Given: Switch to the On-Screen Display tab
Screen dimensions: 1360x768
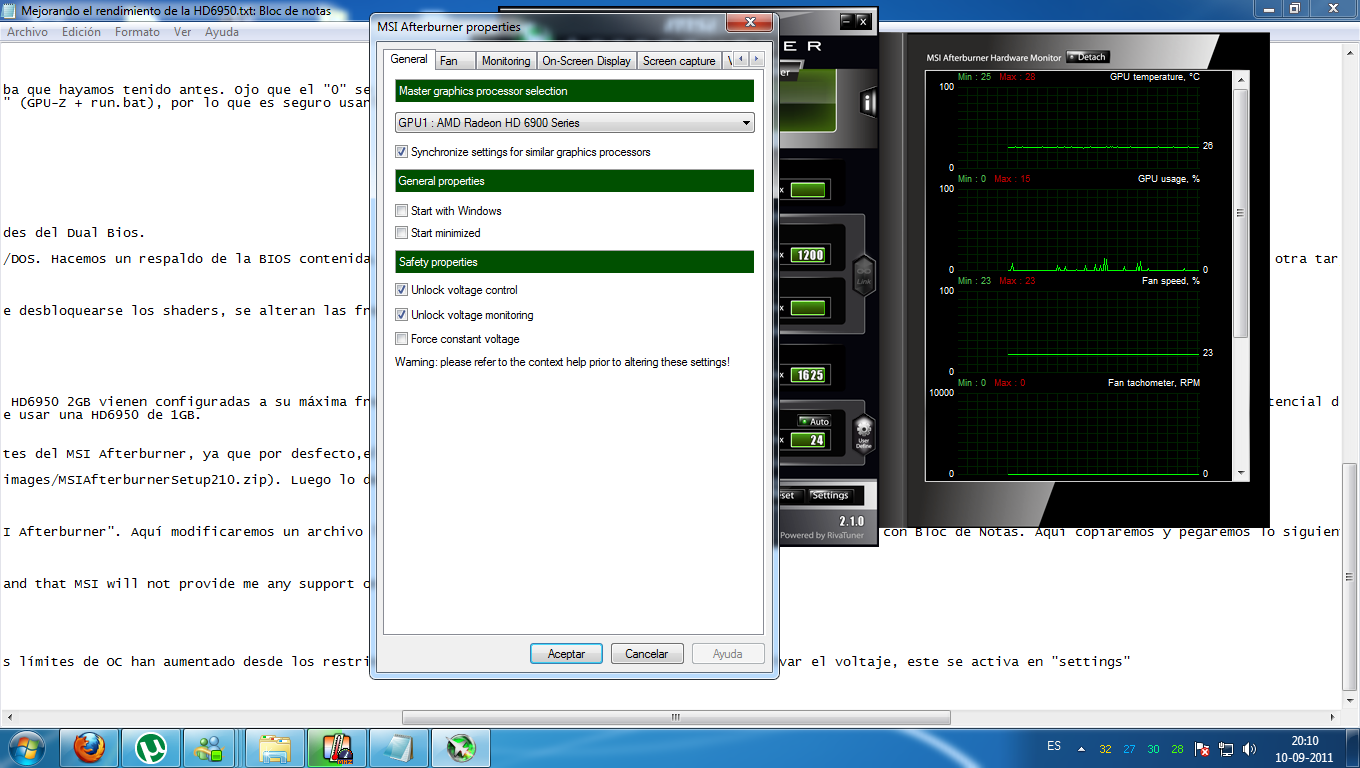Looking at the screenshot, I should [587, 61].
